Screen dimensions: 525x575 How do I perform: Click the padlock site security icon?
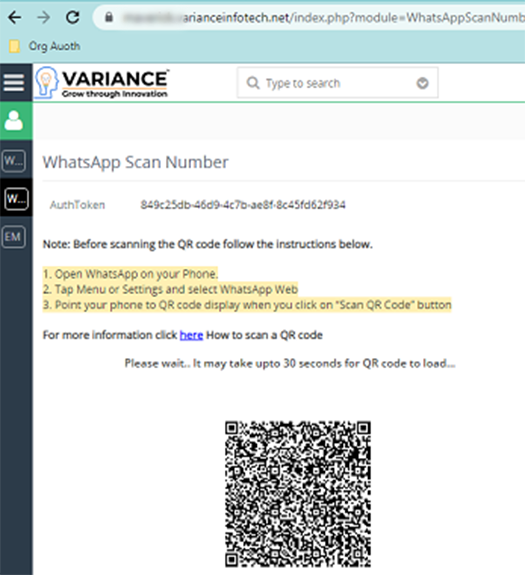(109, 17)
